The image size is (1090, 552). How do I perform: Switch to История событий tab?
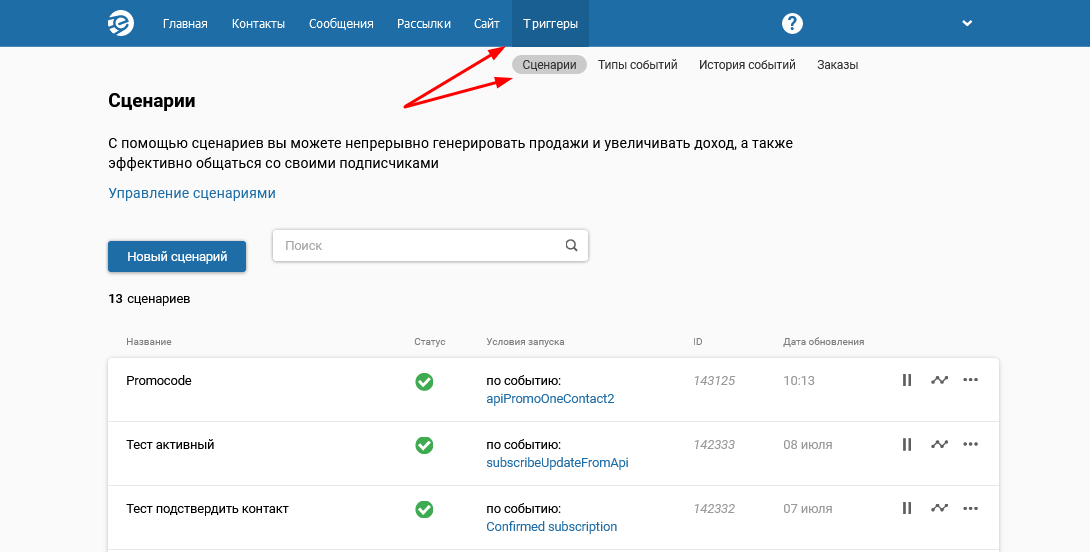747,65
